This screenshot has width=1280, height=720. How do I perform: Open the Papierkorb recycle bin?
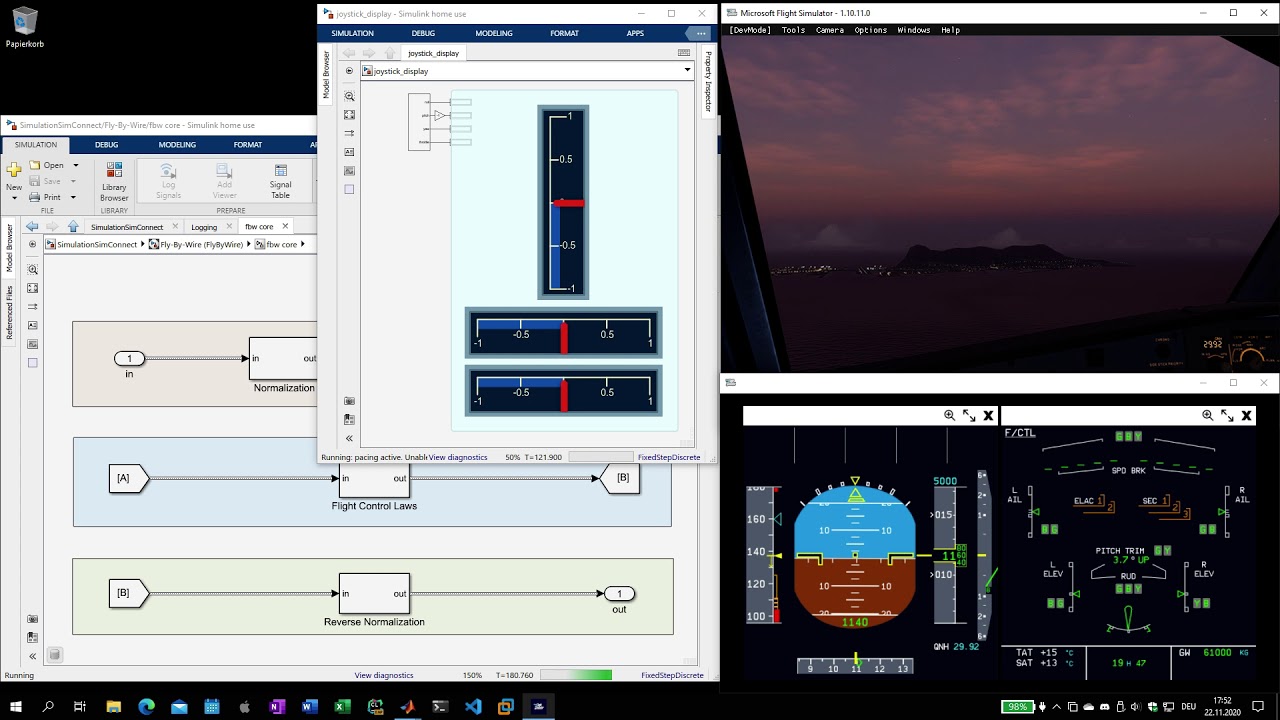click(x=24, y=28)
